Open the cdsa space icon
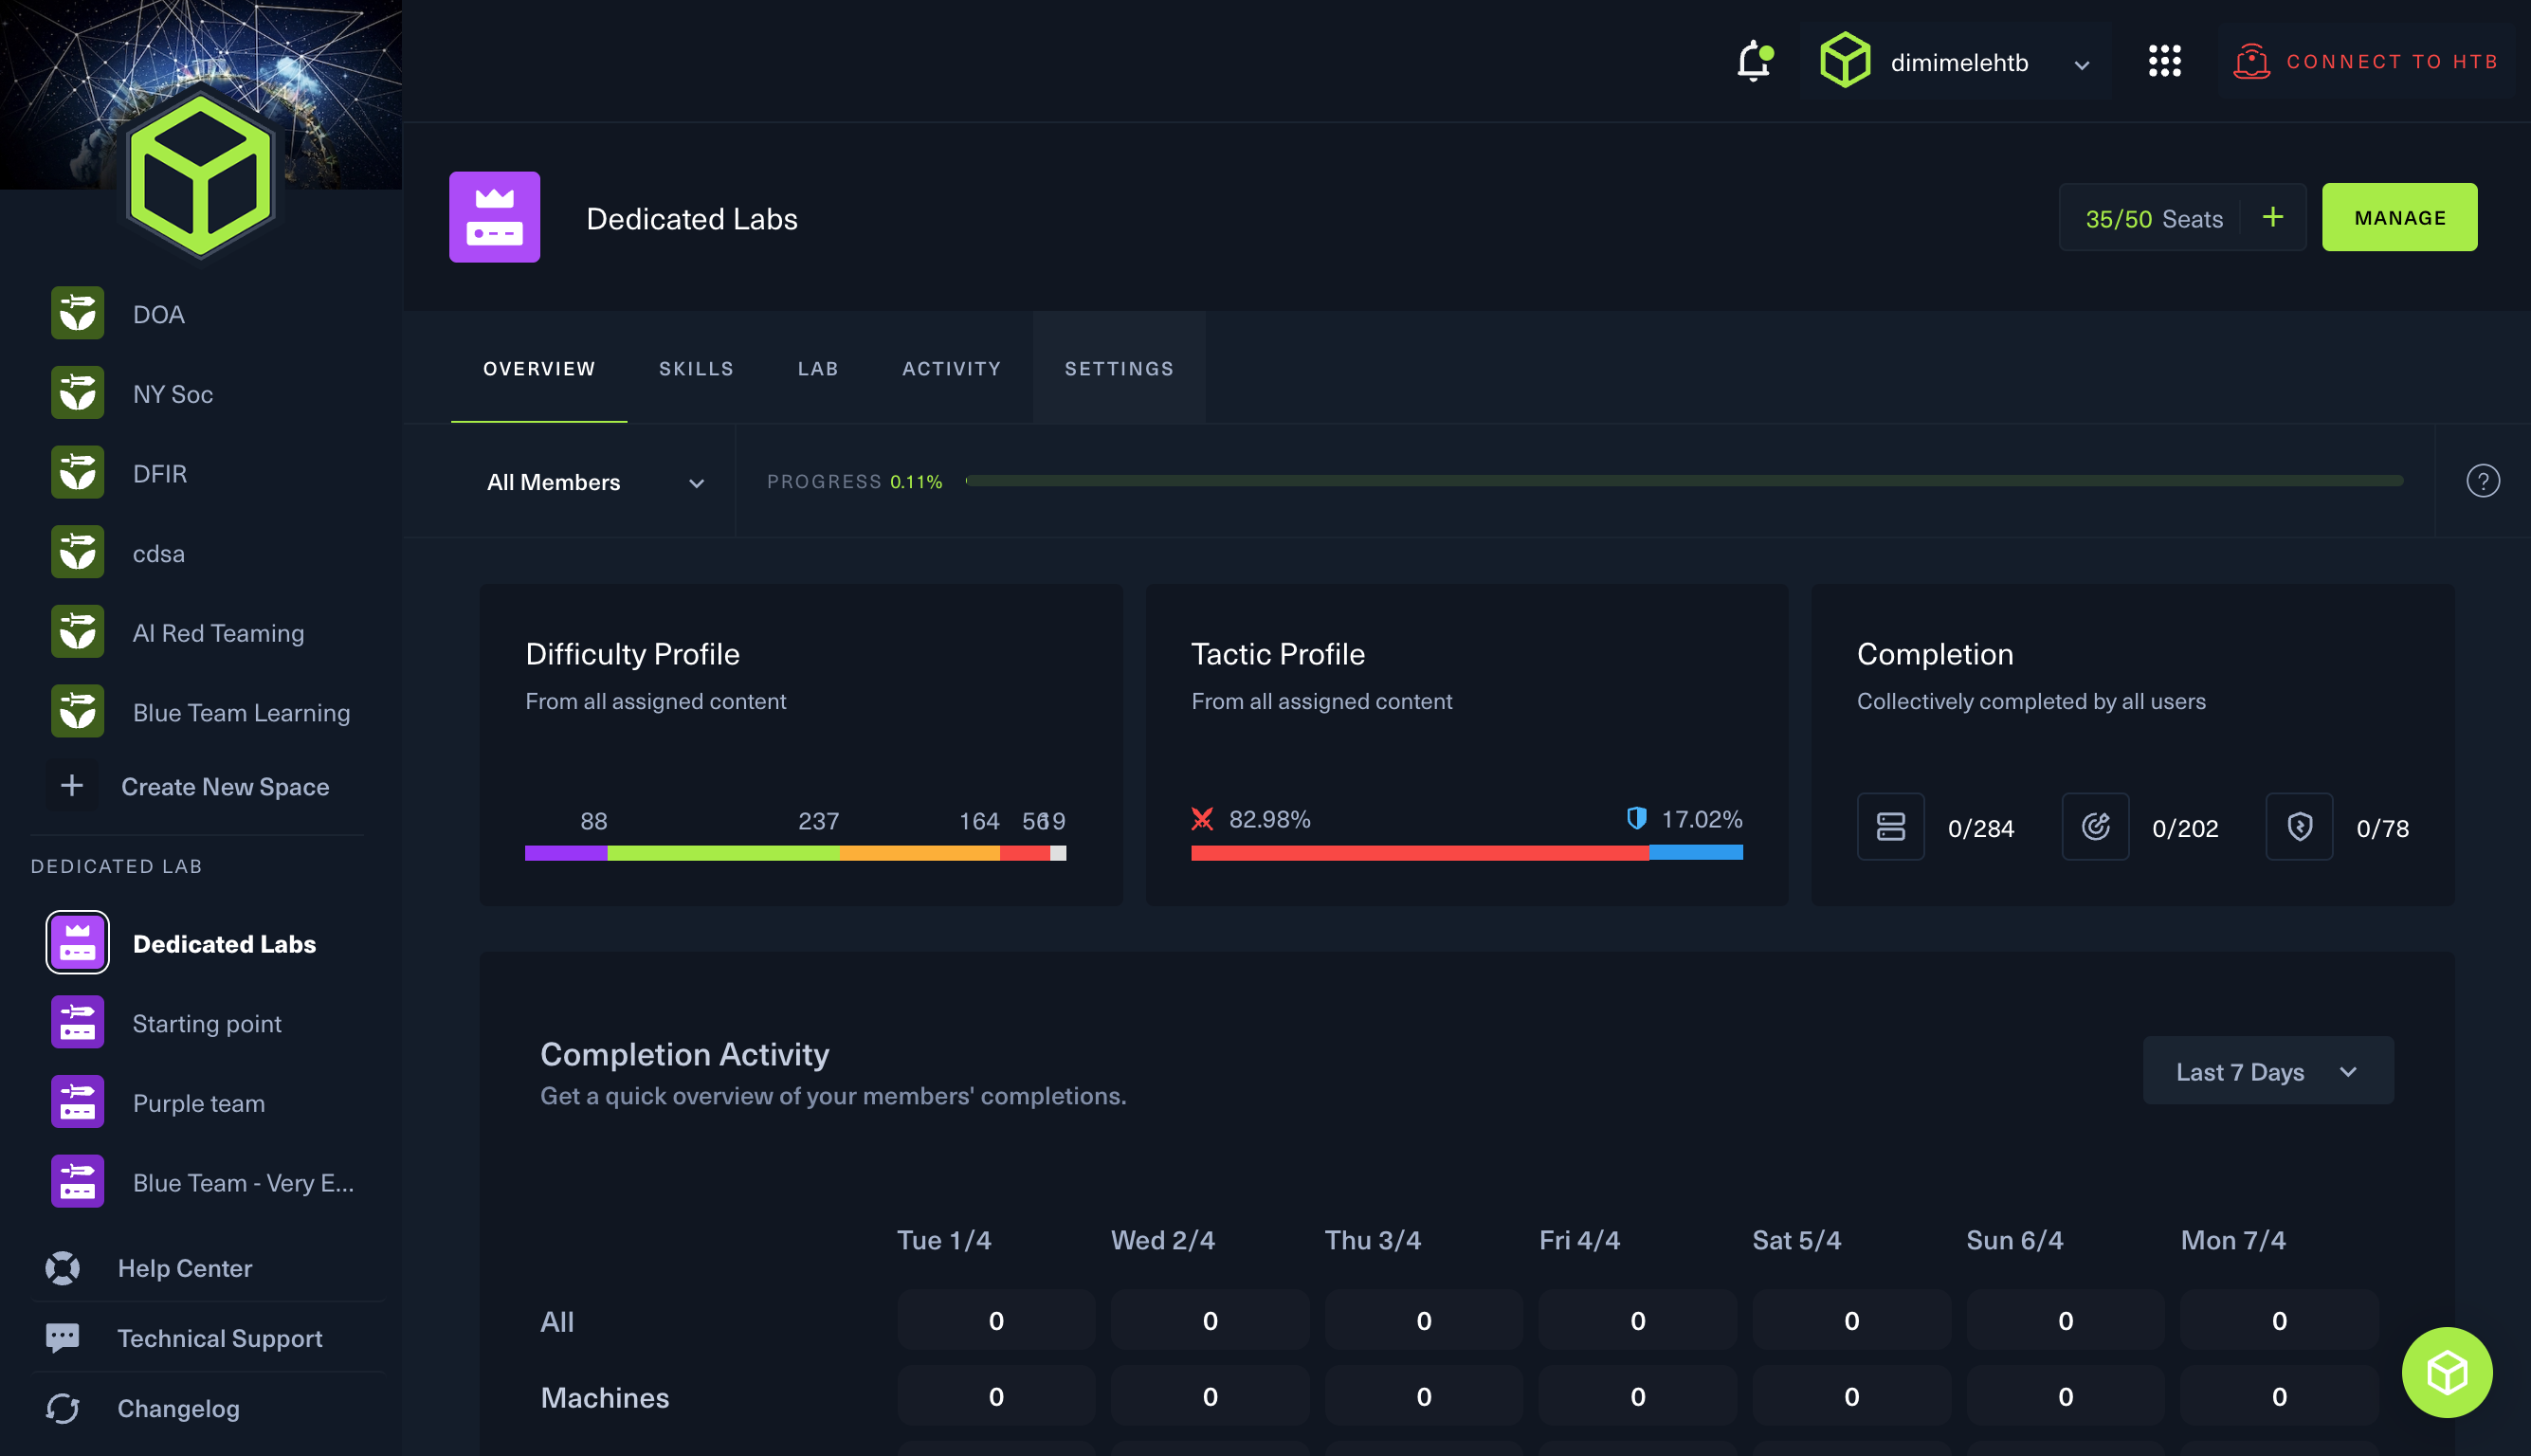Image resolution: width=2531 pixels, height=1456 pixels. (77, 553)
